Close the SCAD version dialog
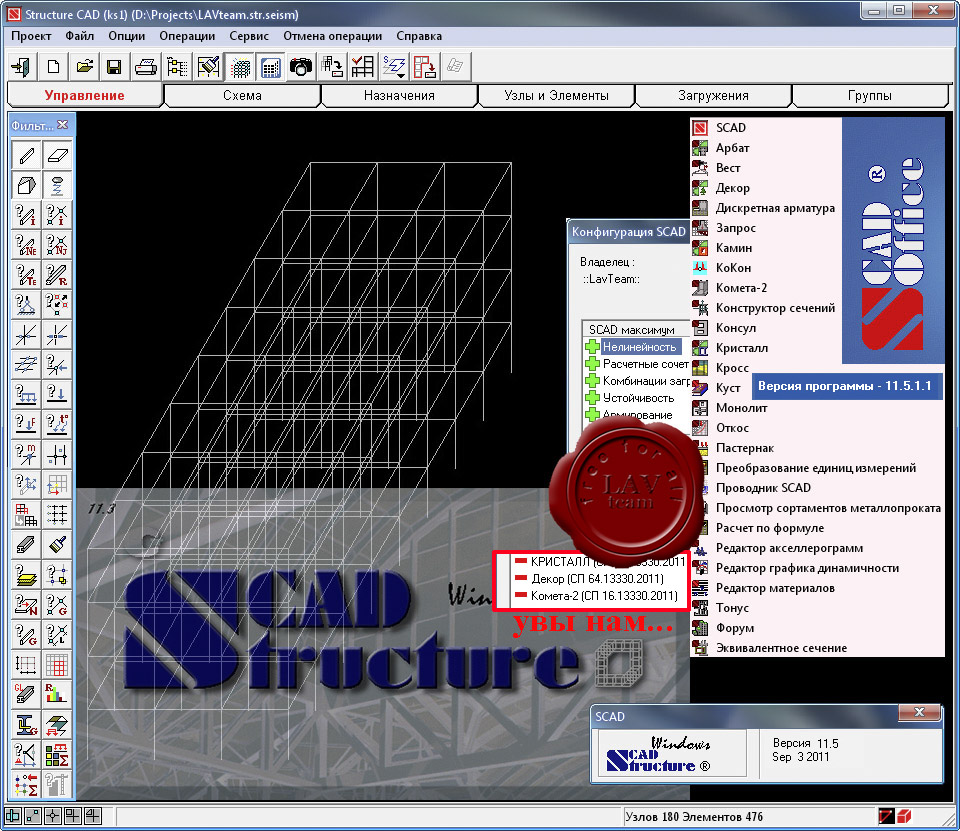The height and width of the screenshot is (831, 960). (919, 712)
